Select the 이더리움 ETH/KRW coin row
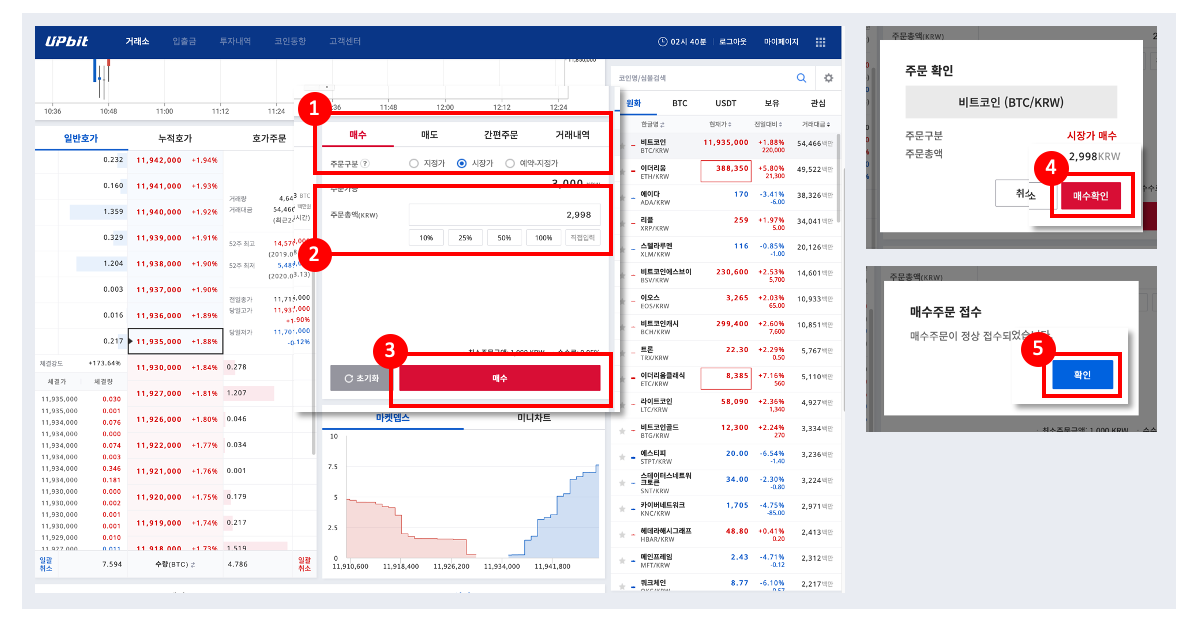 (724, 172)
